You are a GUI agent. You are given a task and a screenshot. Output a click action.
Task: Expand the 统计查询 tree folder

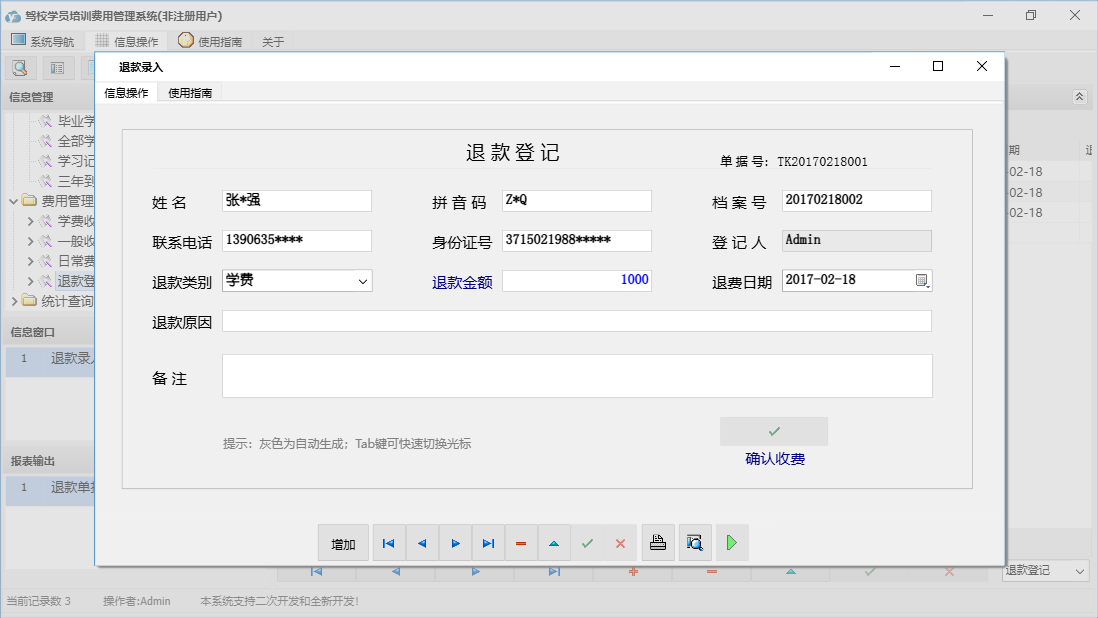14,301
